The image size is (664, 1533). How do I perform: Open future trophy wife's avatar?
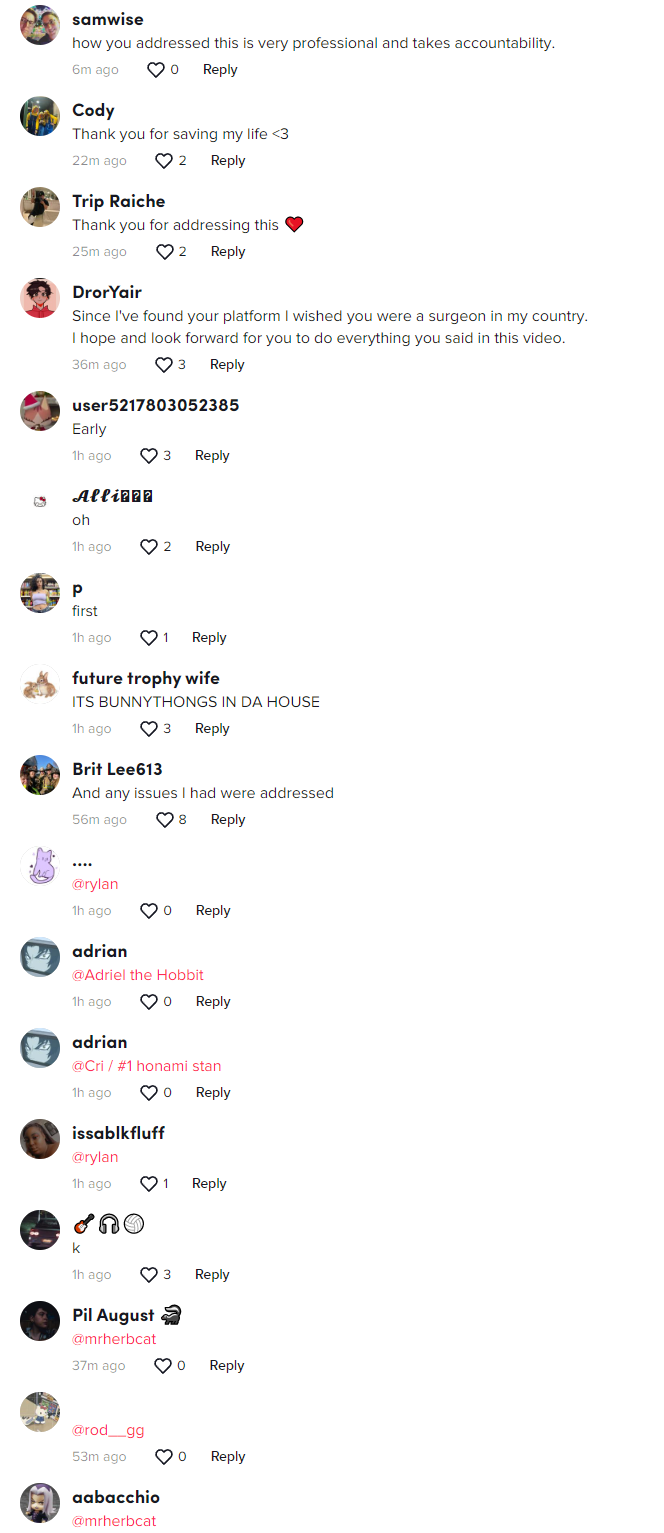click(40, 684)
